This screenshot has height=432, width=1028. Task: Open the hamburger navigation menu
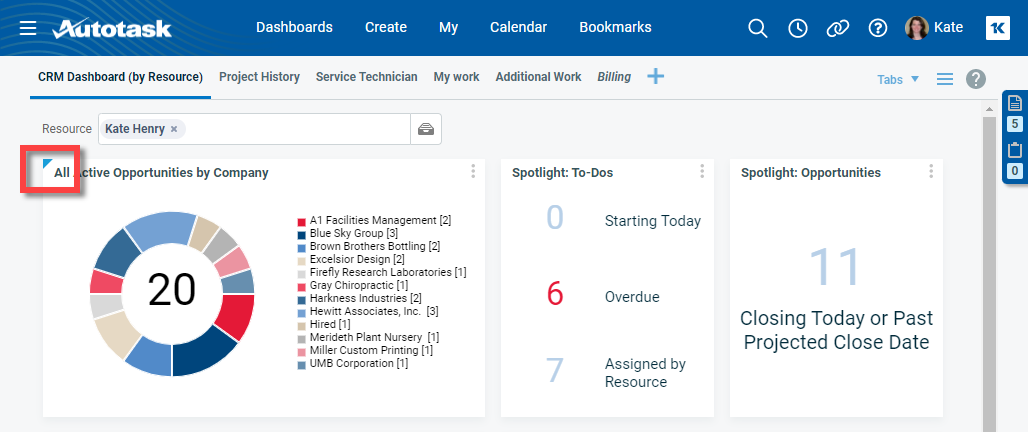click(x=28, y=28)
